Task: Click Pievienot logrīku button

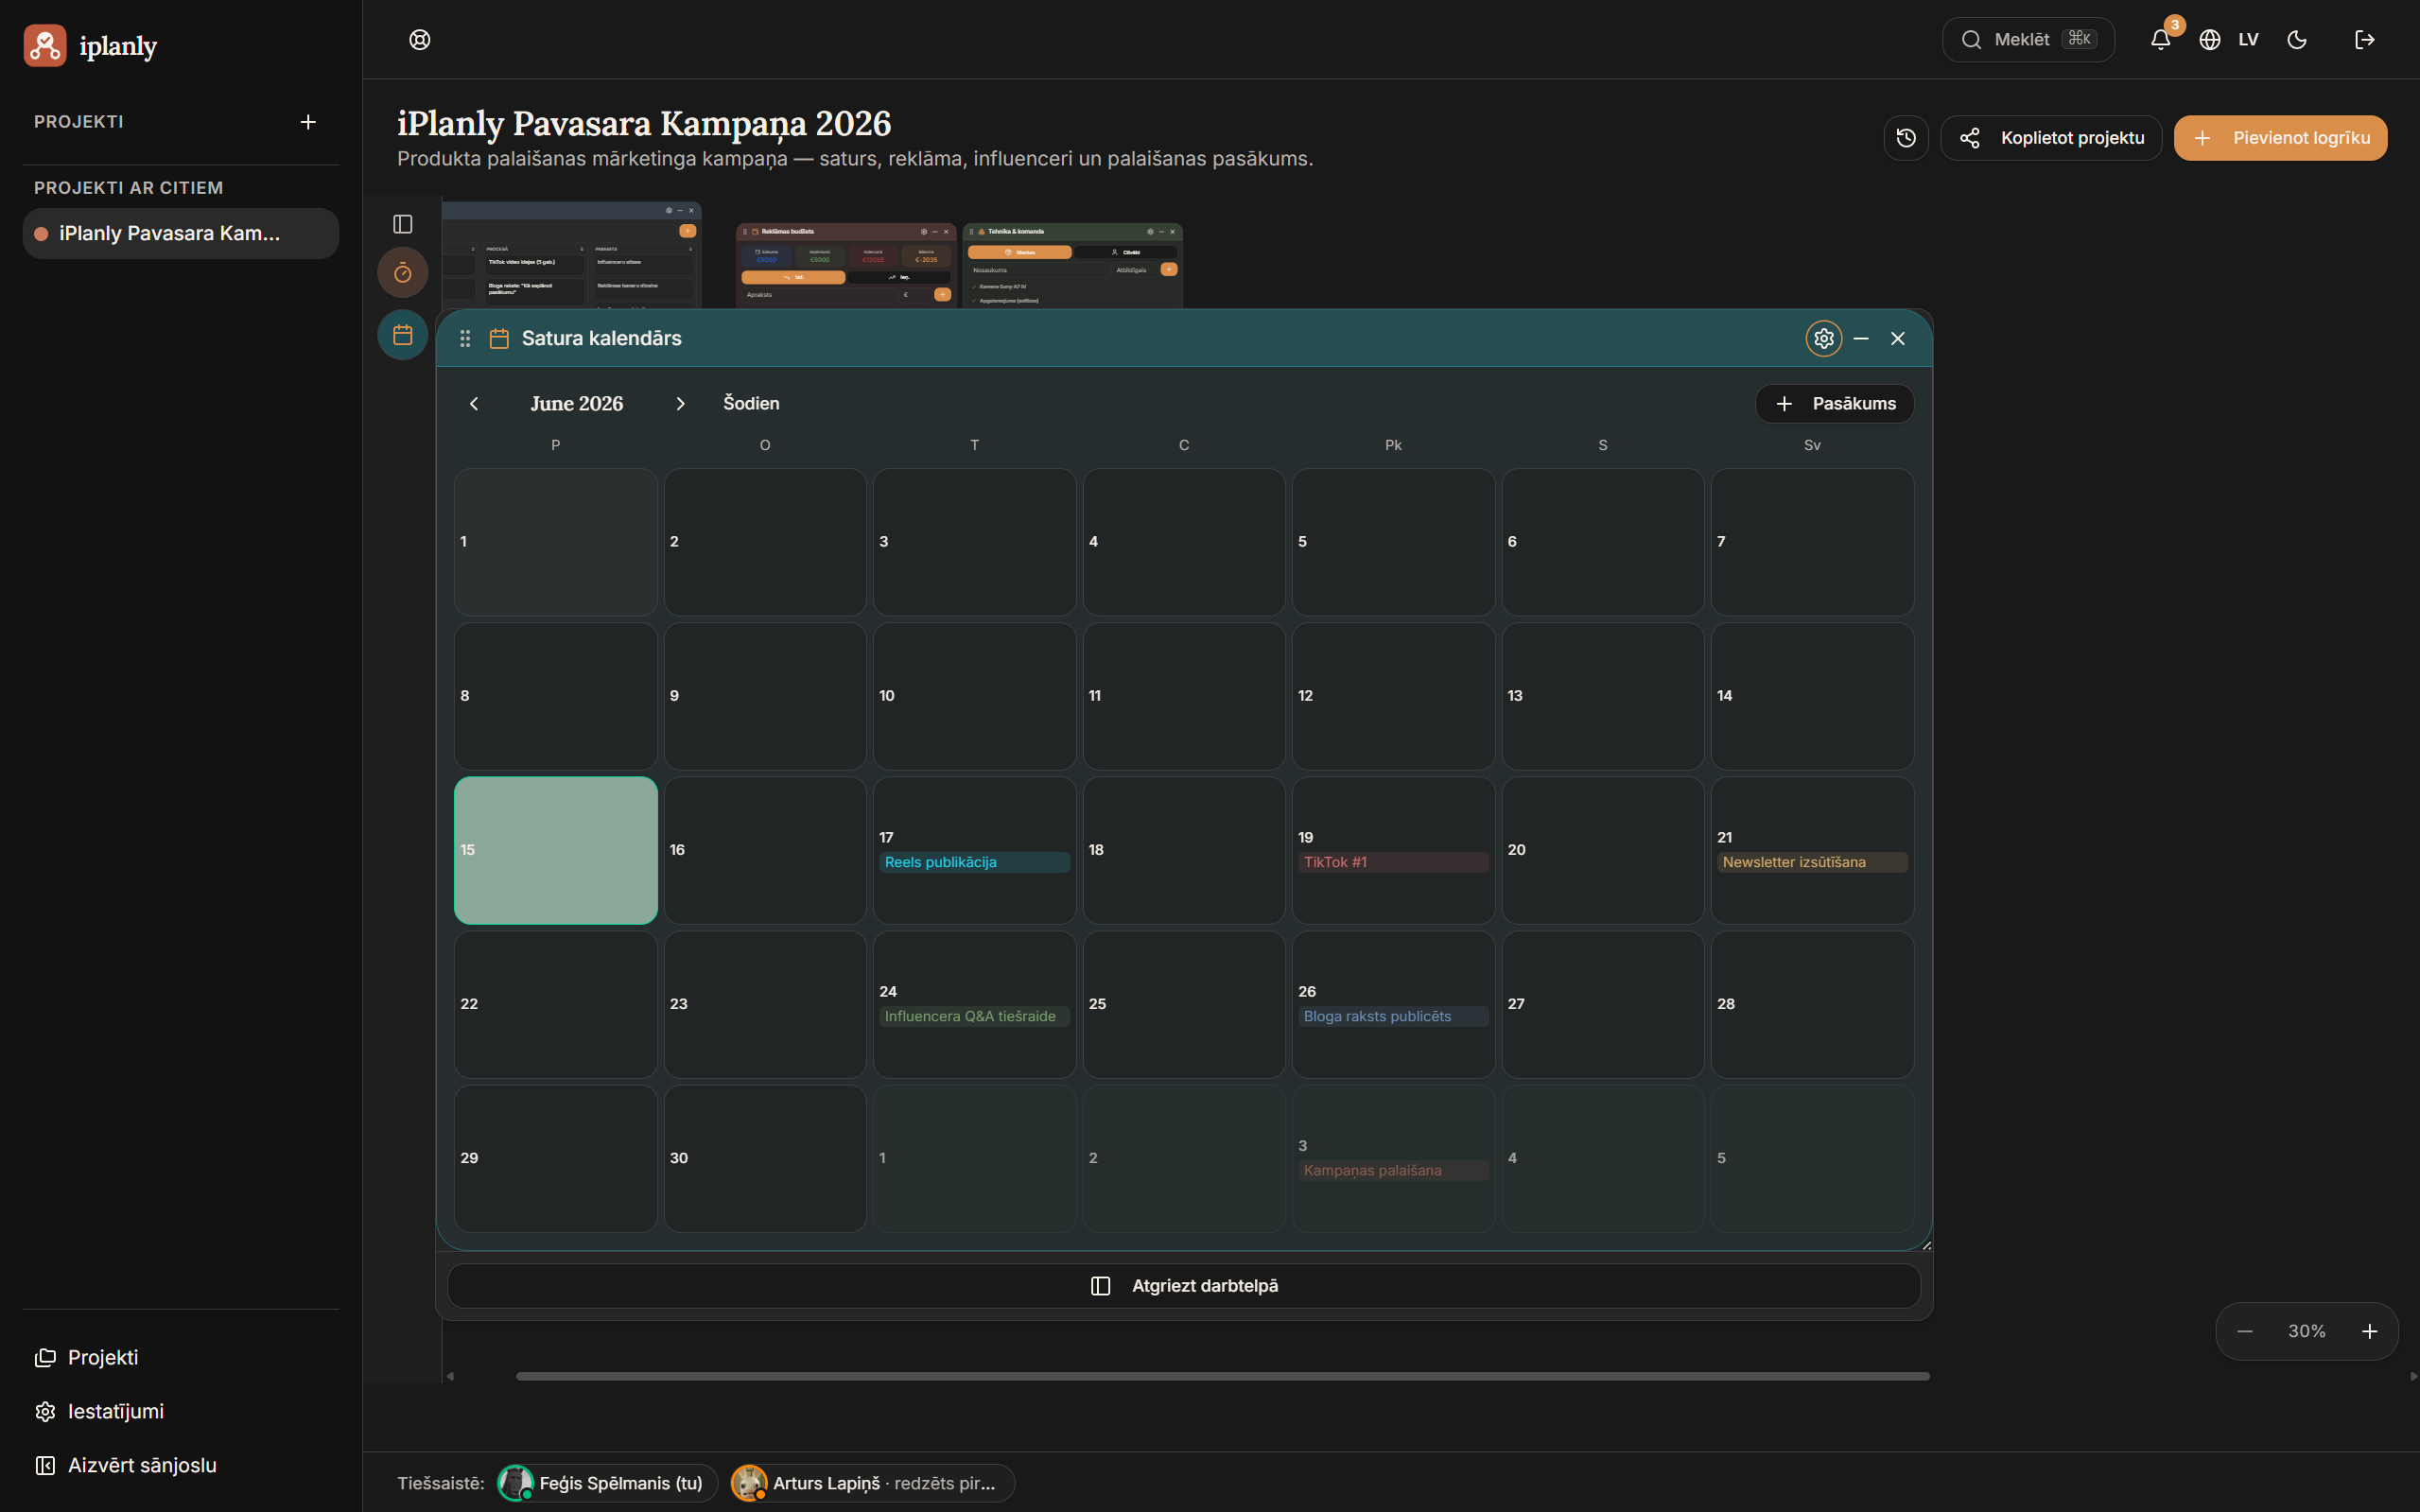Action: pos(2280,138)
